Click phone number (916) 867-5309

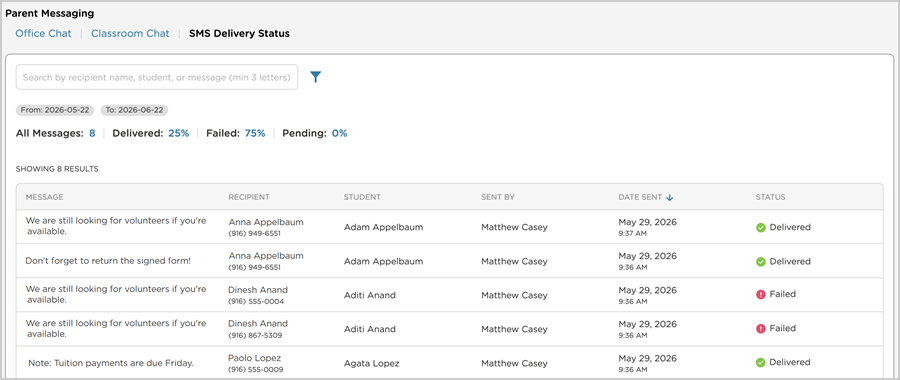pos(255,335)
